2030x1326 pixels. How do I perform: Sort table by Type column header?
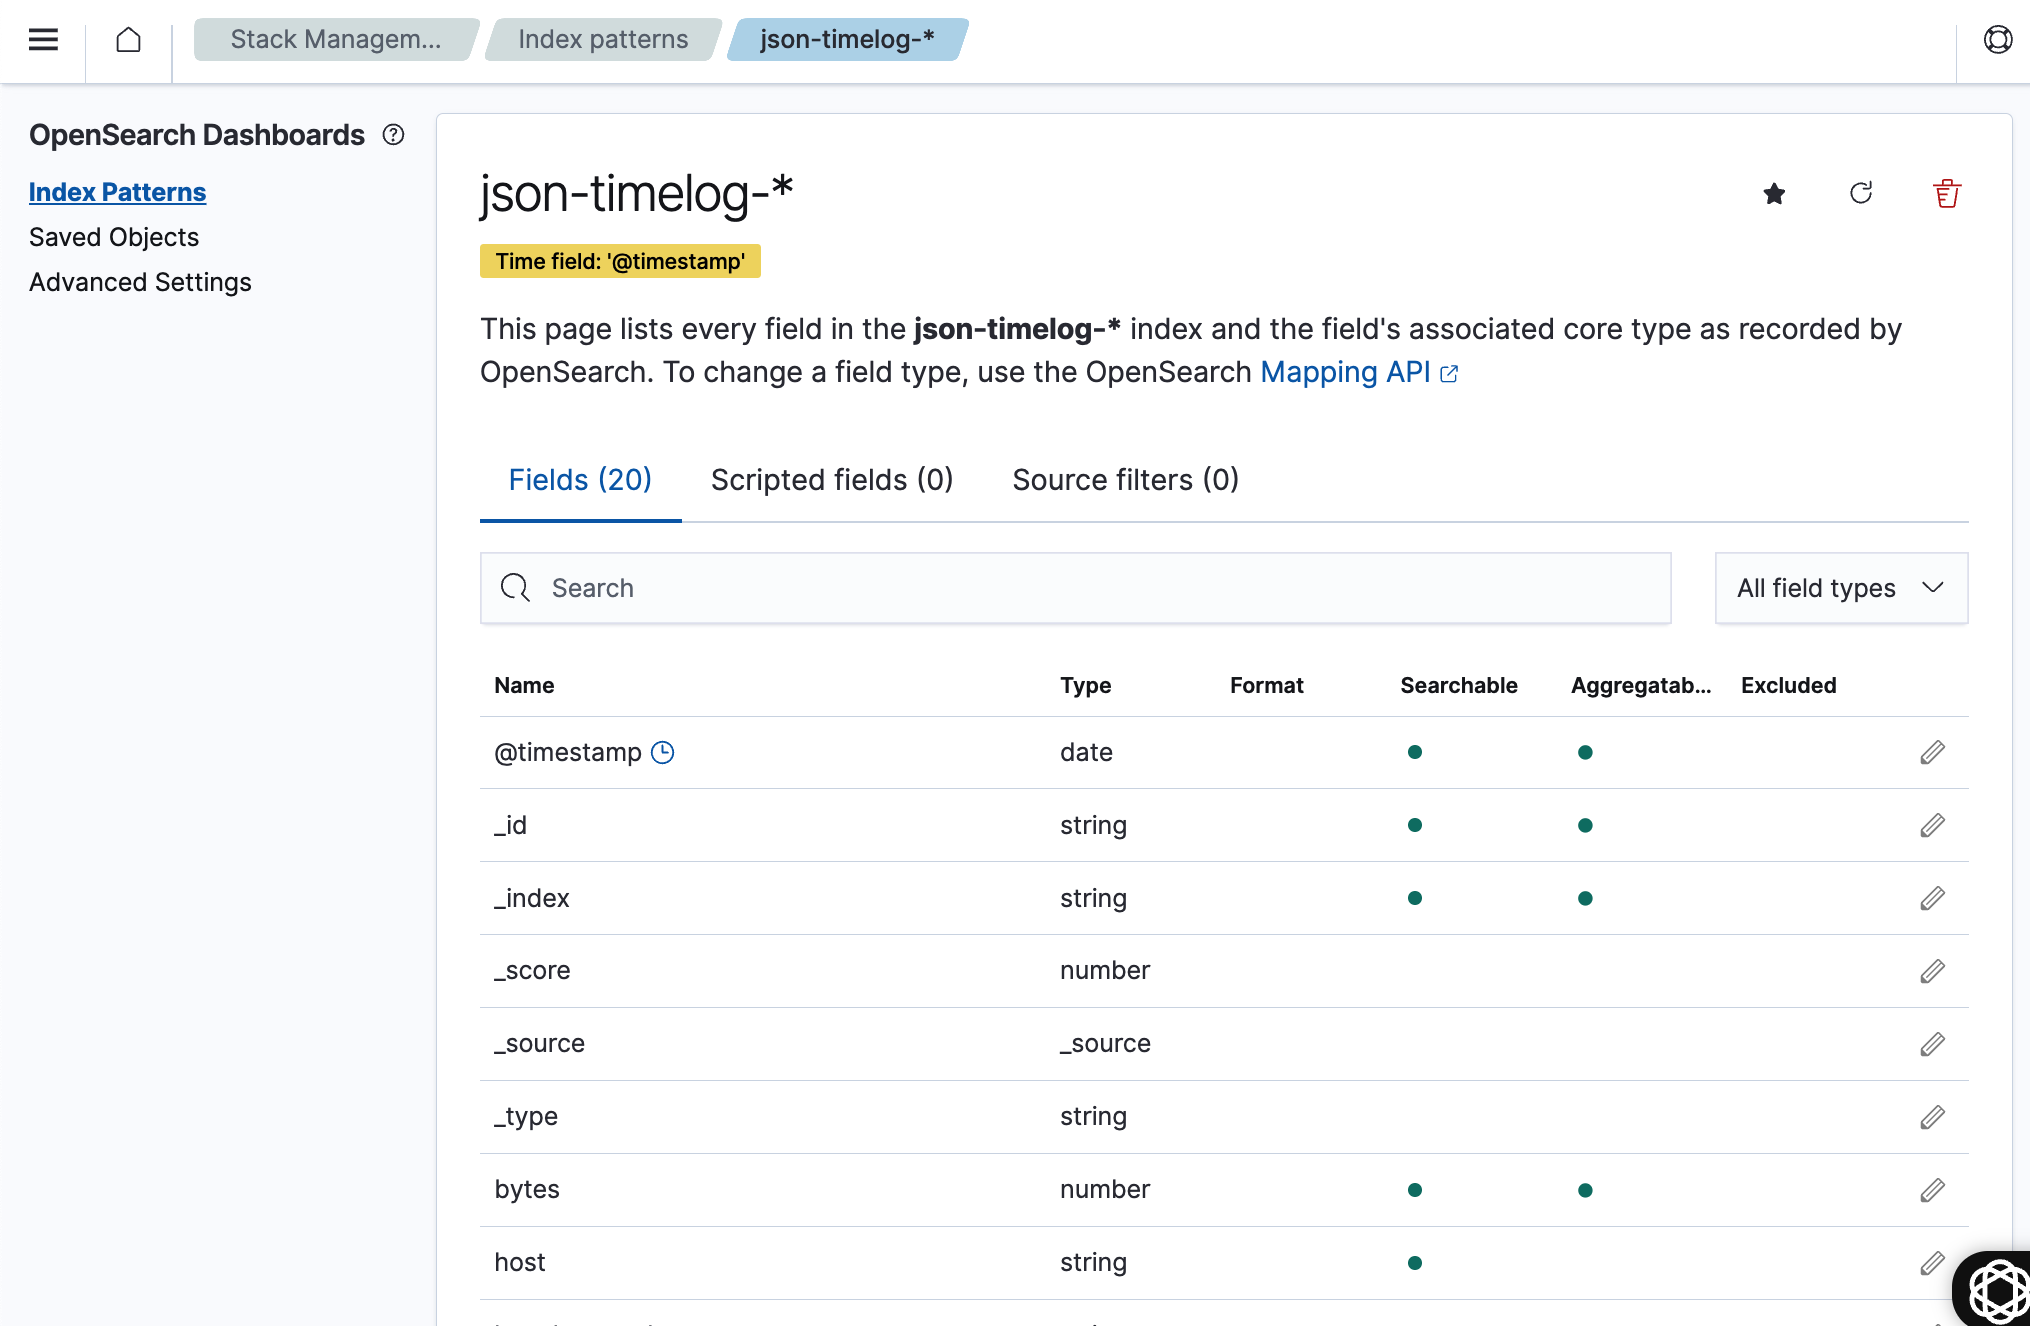point(1085,685)
